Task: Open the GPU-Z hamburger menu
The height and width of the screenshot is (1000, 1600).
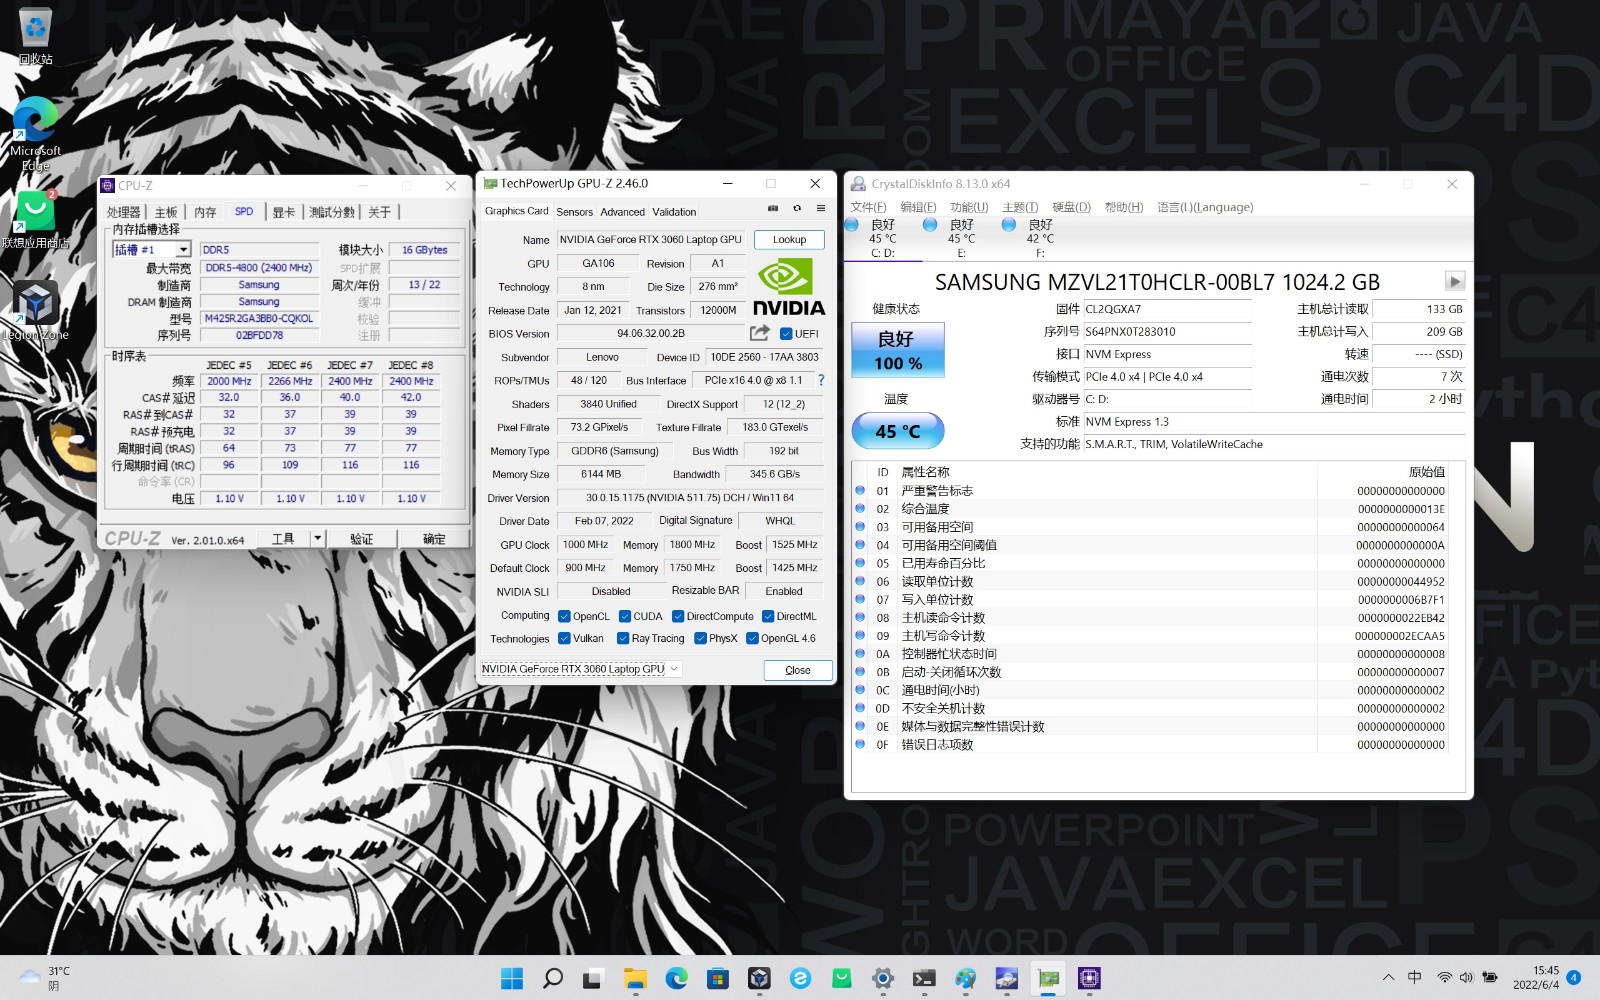Action: click(821, 209)
